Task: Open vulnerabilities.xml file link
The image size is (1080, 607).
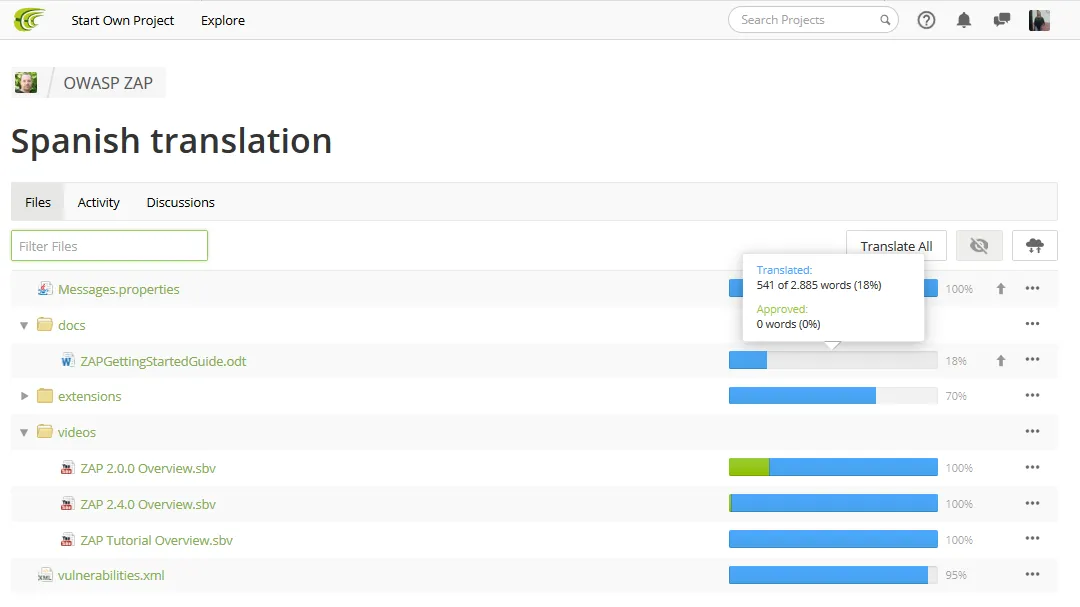Action: [111, 575]
